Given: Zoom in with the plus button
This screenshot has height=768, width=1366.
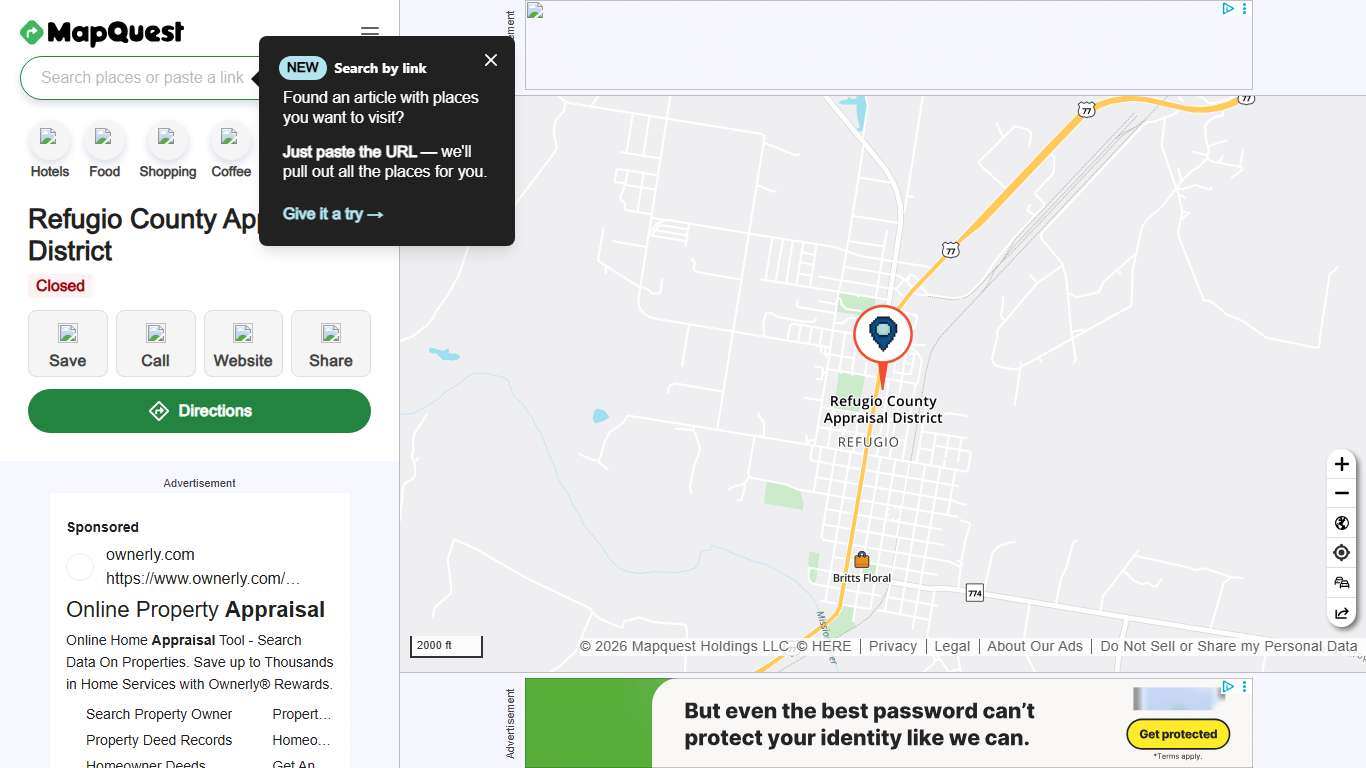Looking at the screenshot, I should coord(1342,464).
